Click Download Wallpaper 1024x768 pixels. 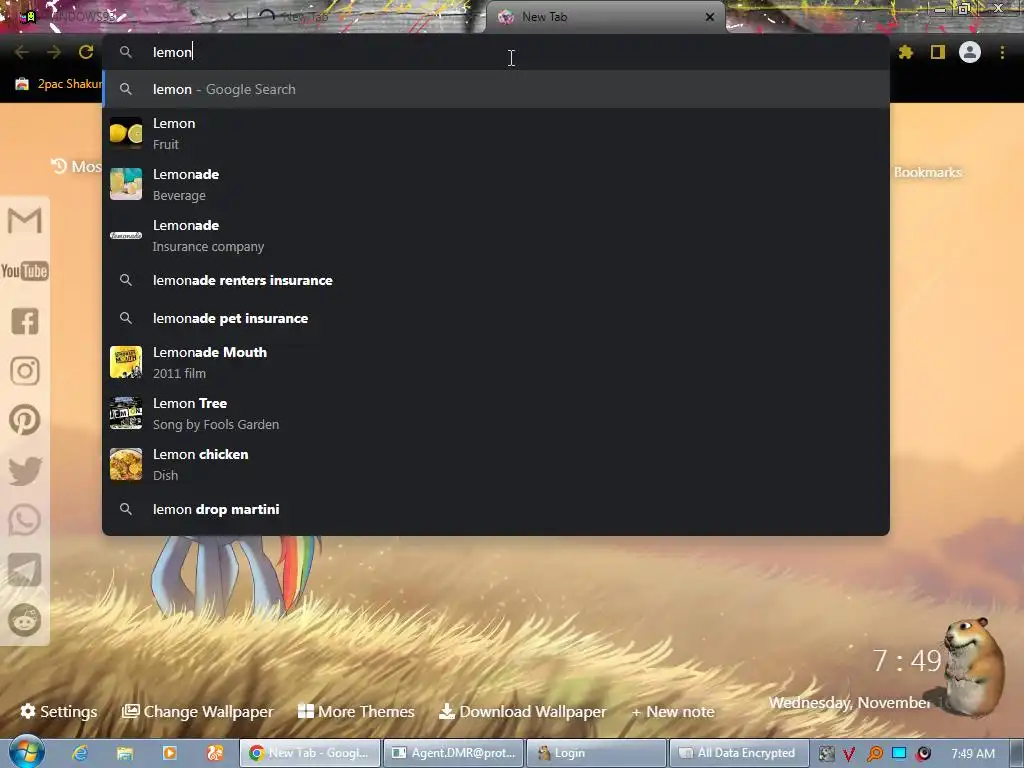pos(522,711)
